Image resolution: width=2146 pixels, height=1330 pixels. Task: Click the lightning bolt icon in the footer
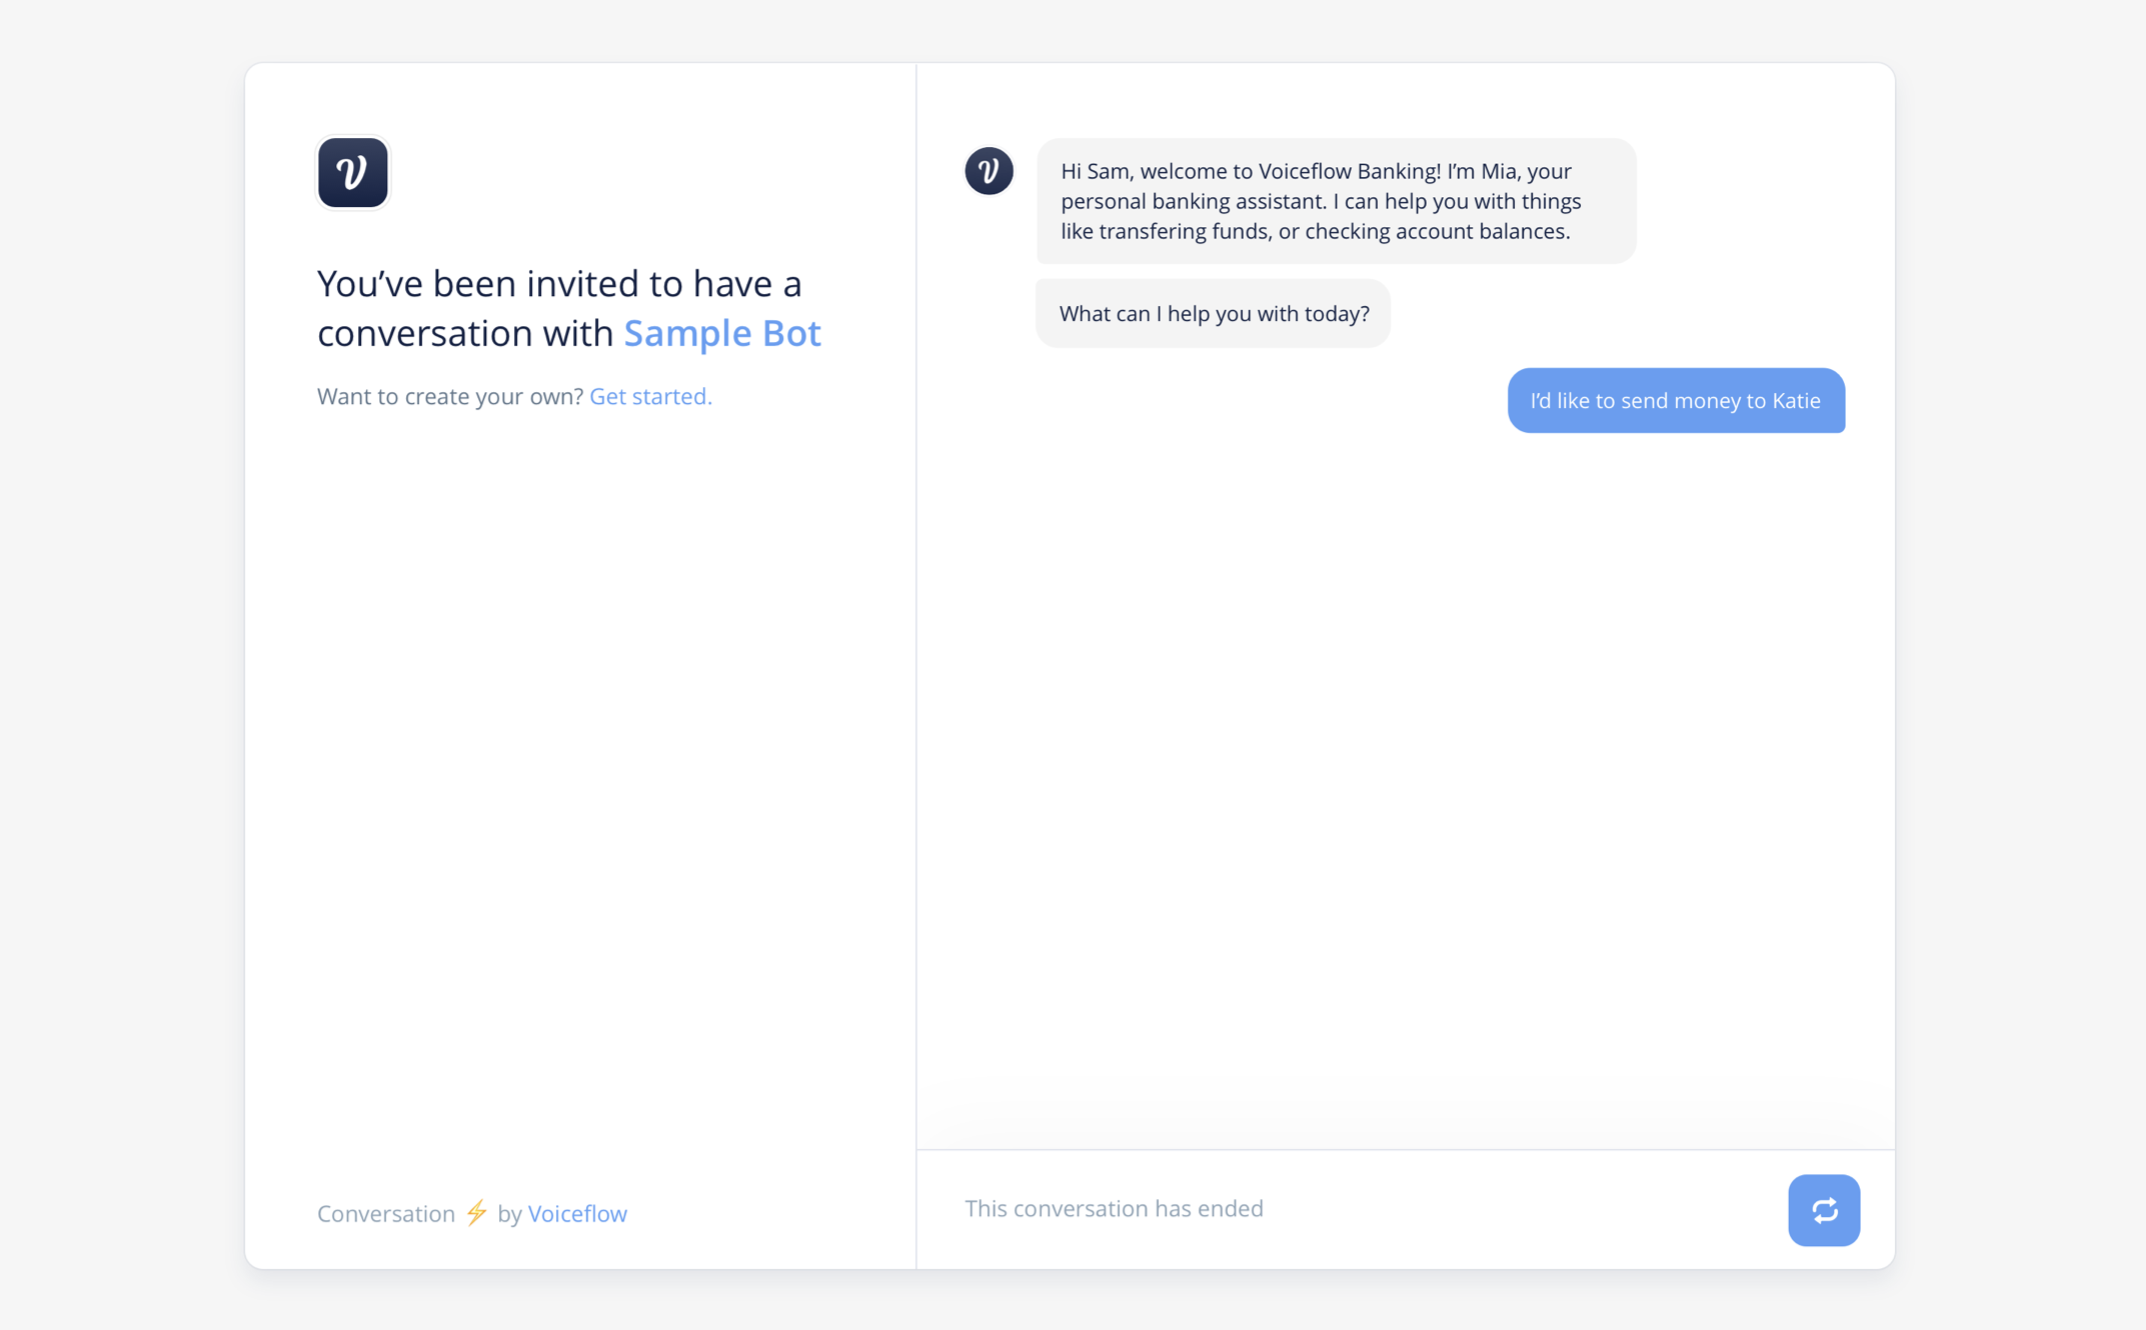point(477,1213)
